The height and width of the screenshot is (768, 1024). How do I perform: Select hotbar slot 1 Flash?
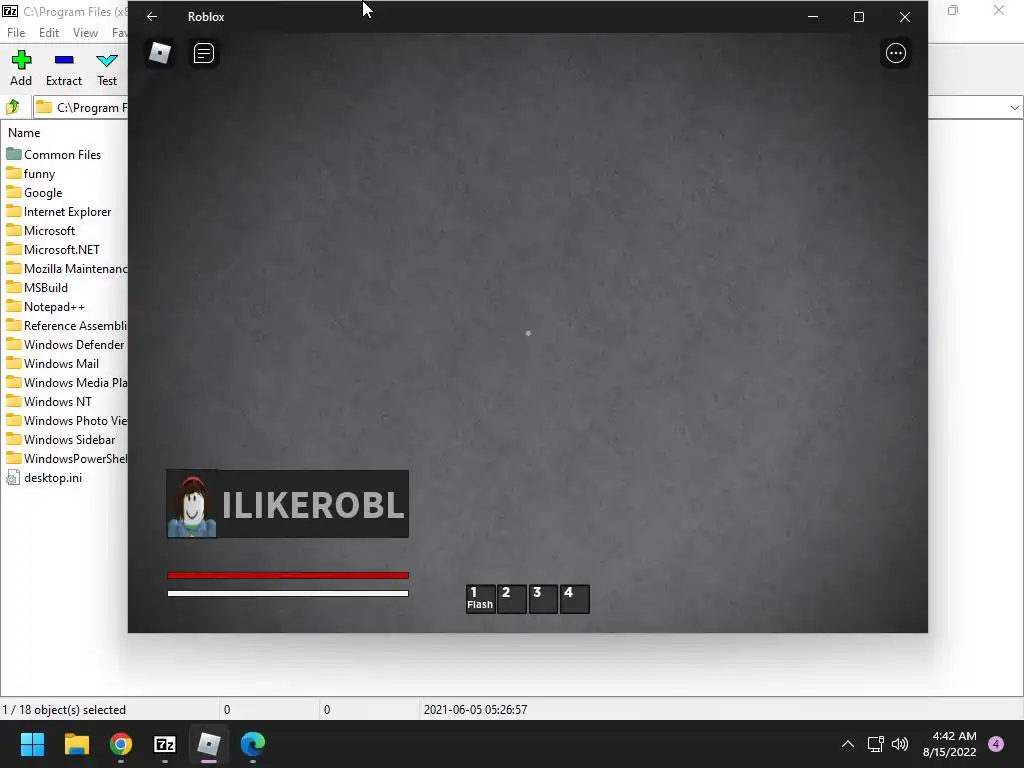tap(480, 598)
